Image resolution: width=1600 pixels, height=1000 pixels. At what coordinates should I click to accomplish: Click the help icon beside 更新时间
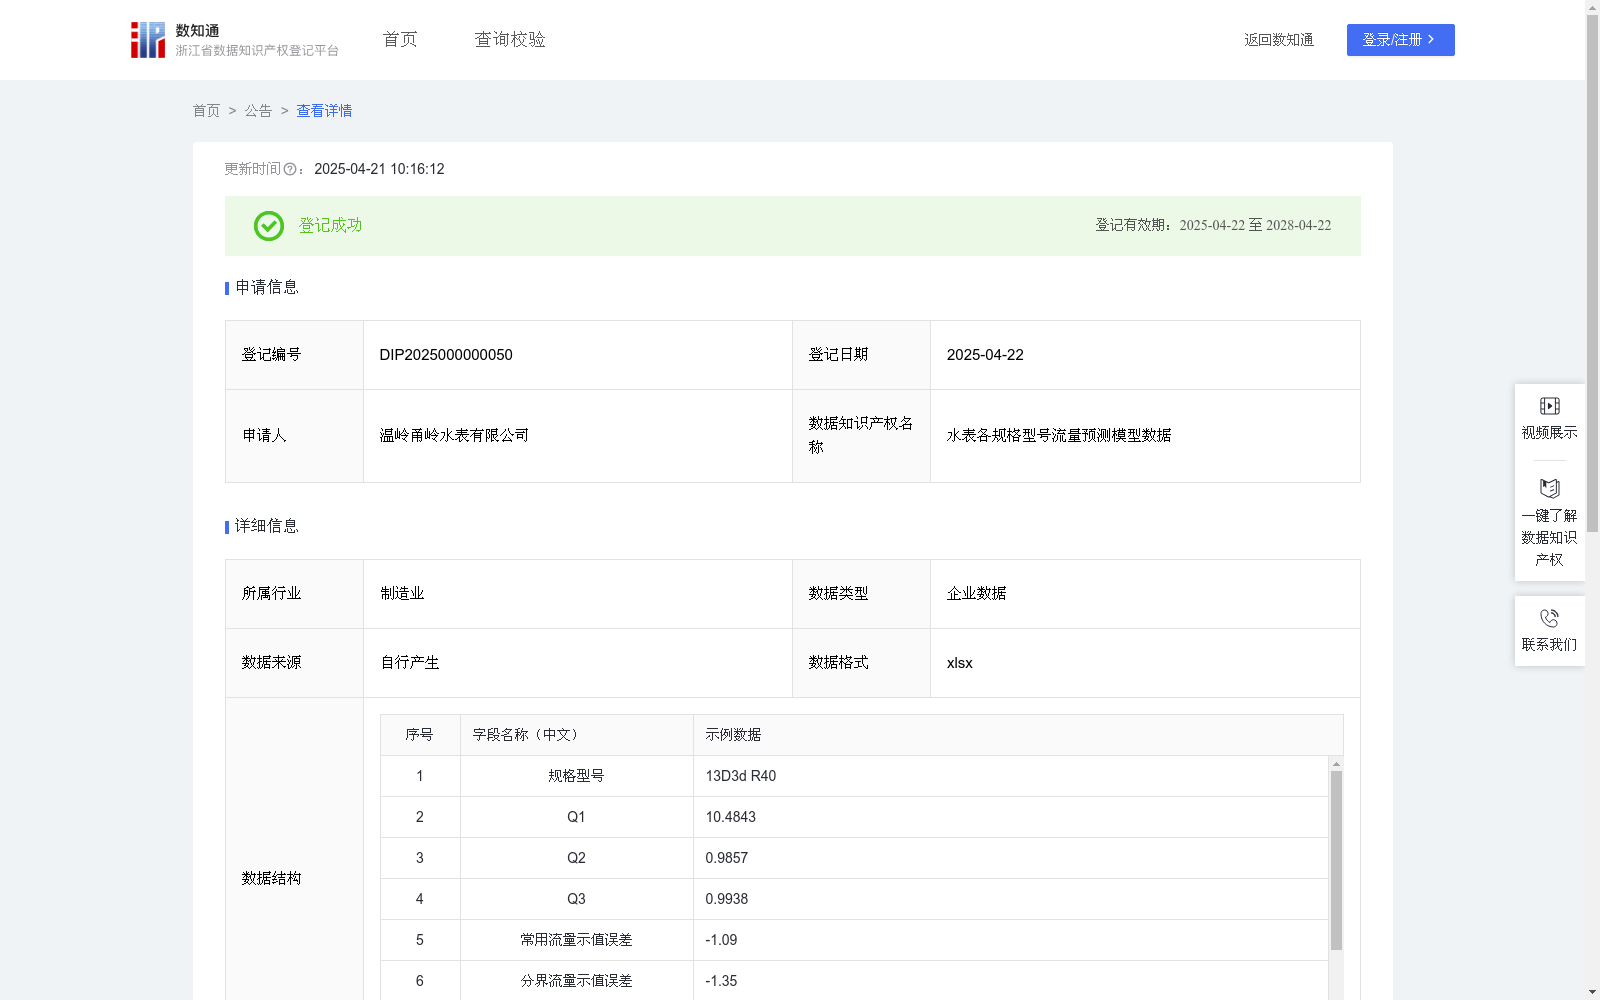click(x=290, y=169)
